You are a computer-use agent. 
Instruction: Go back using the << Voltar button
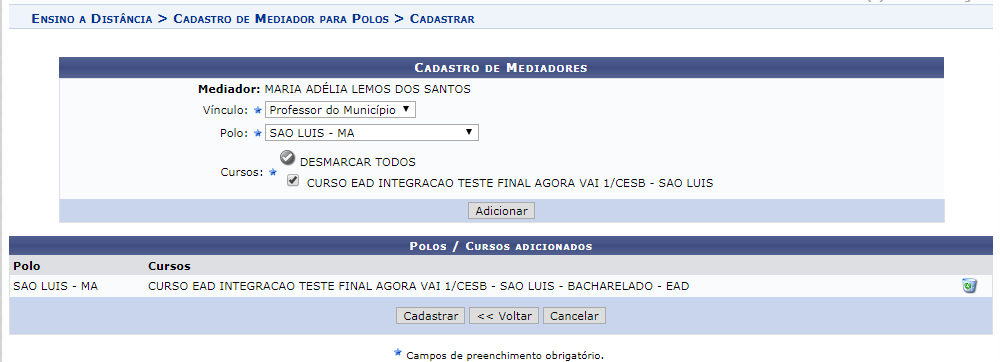pos(504,316)
